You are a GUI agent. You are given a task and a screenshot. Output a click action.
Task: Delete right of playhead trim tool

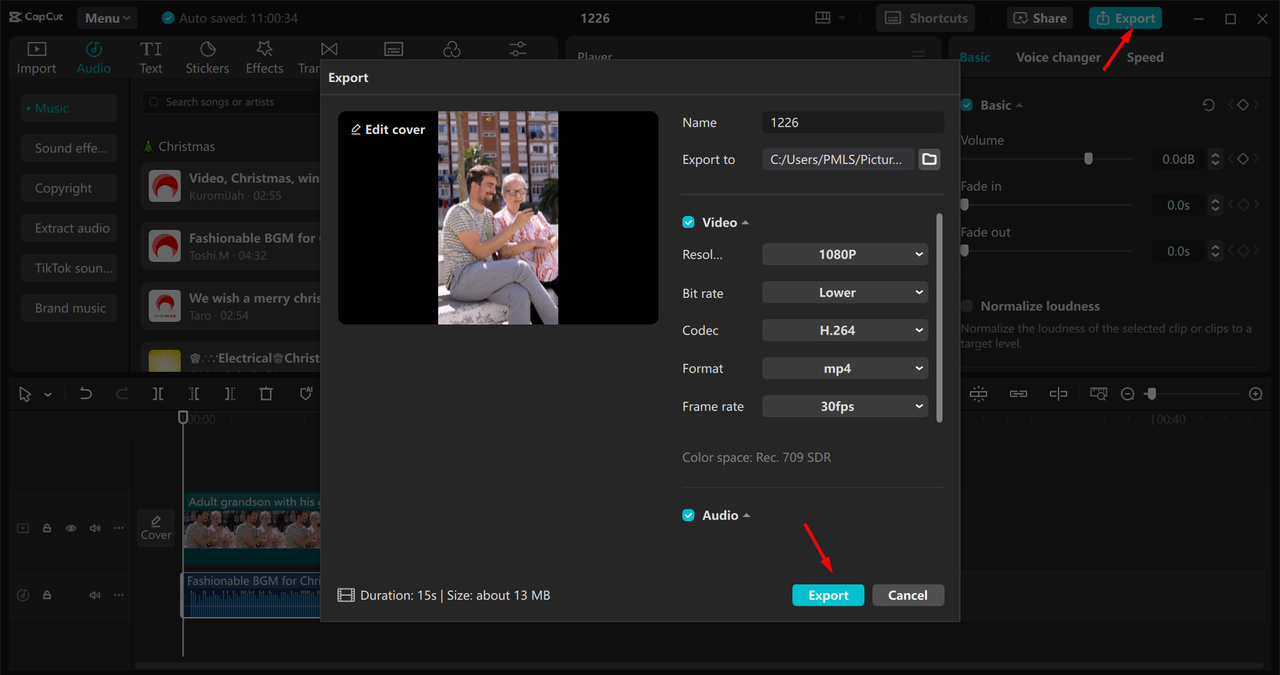tap(230, 394)
